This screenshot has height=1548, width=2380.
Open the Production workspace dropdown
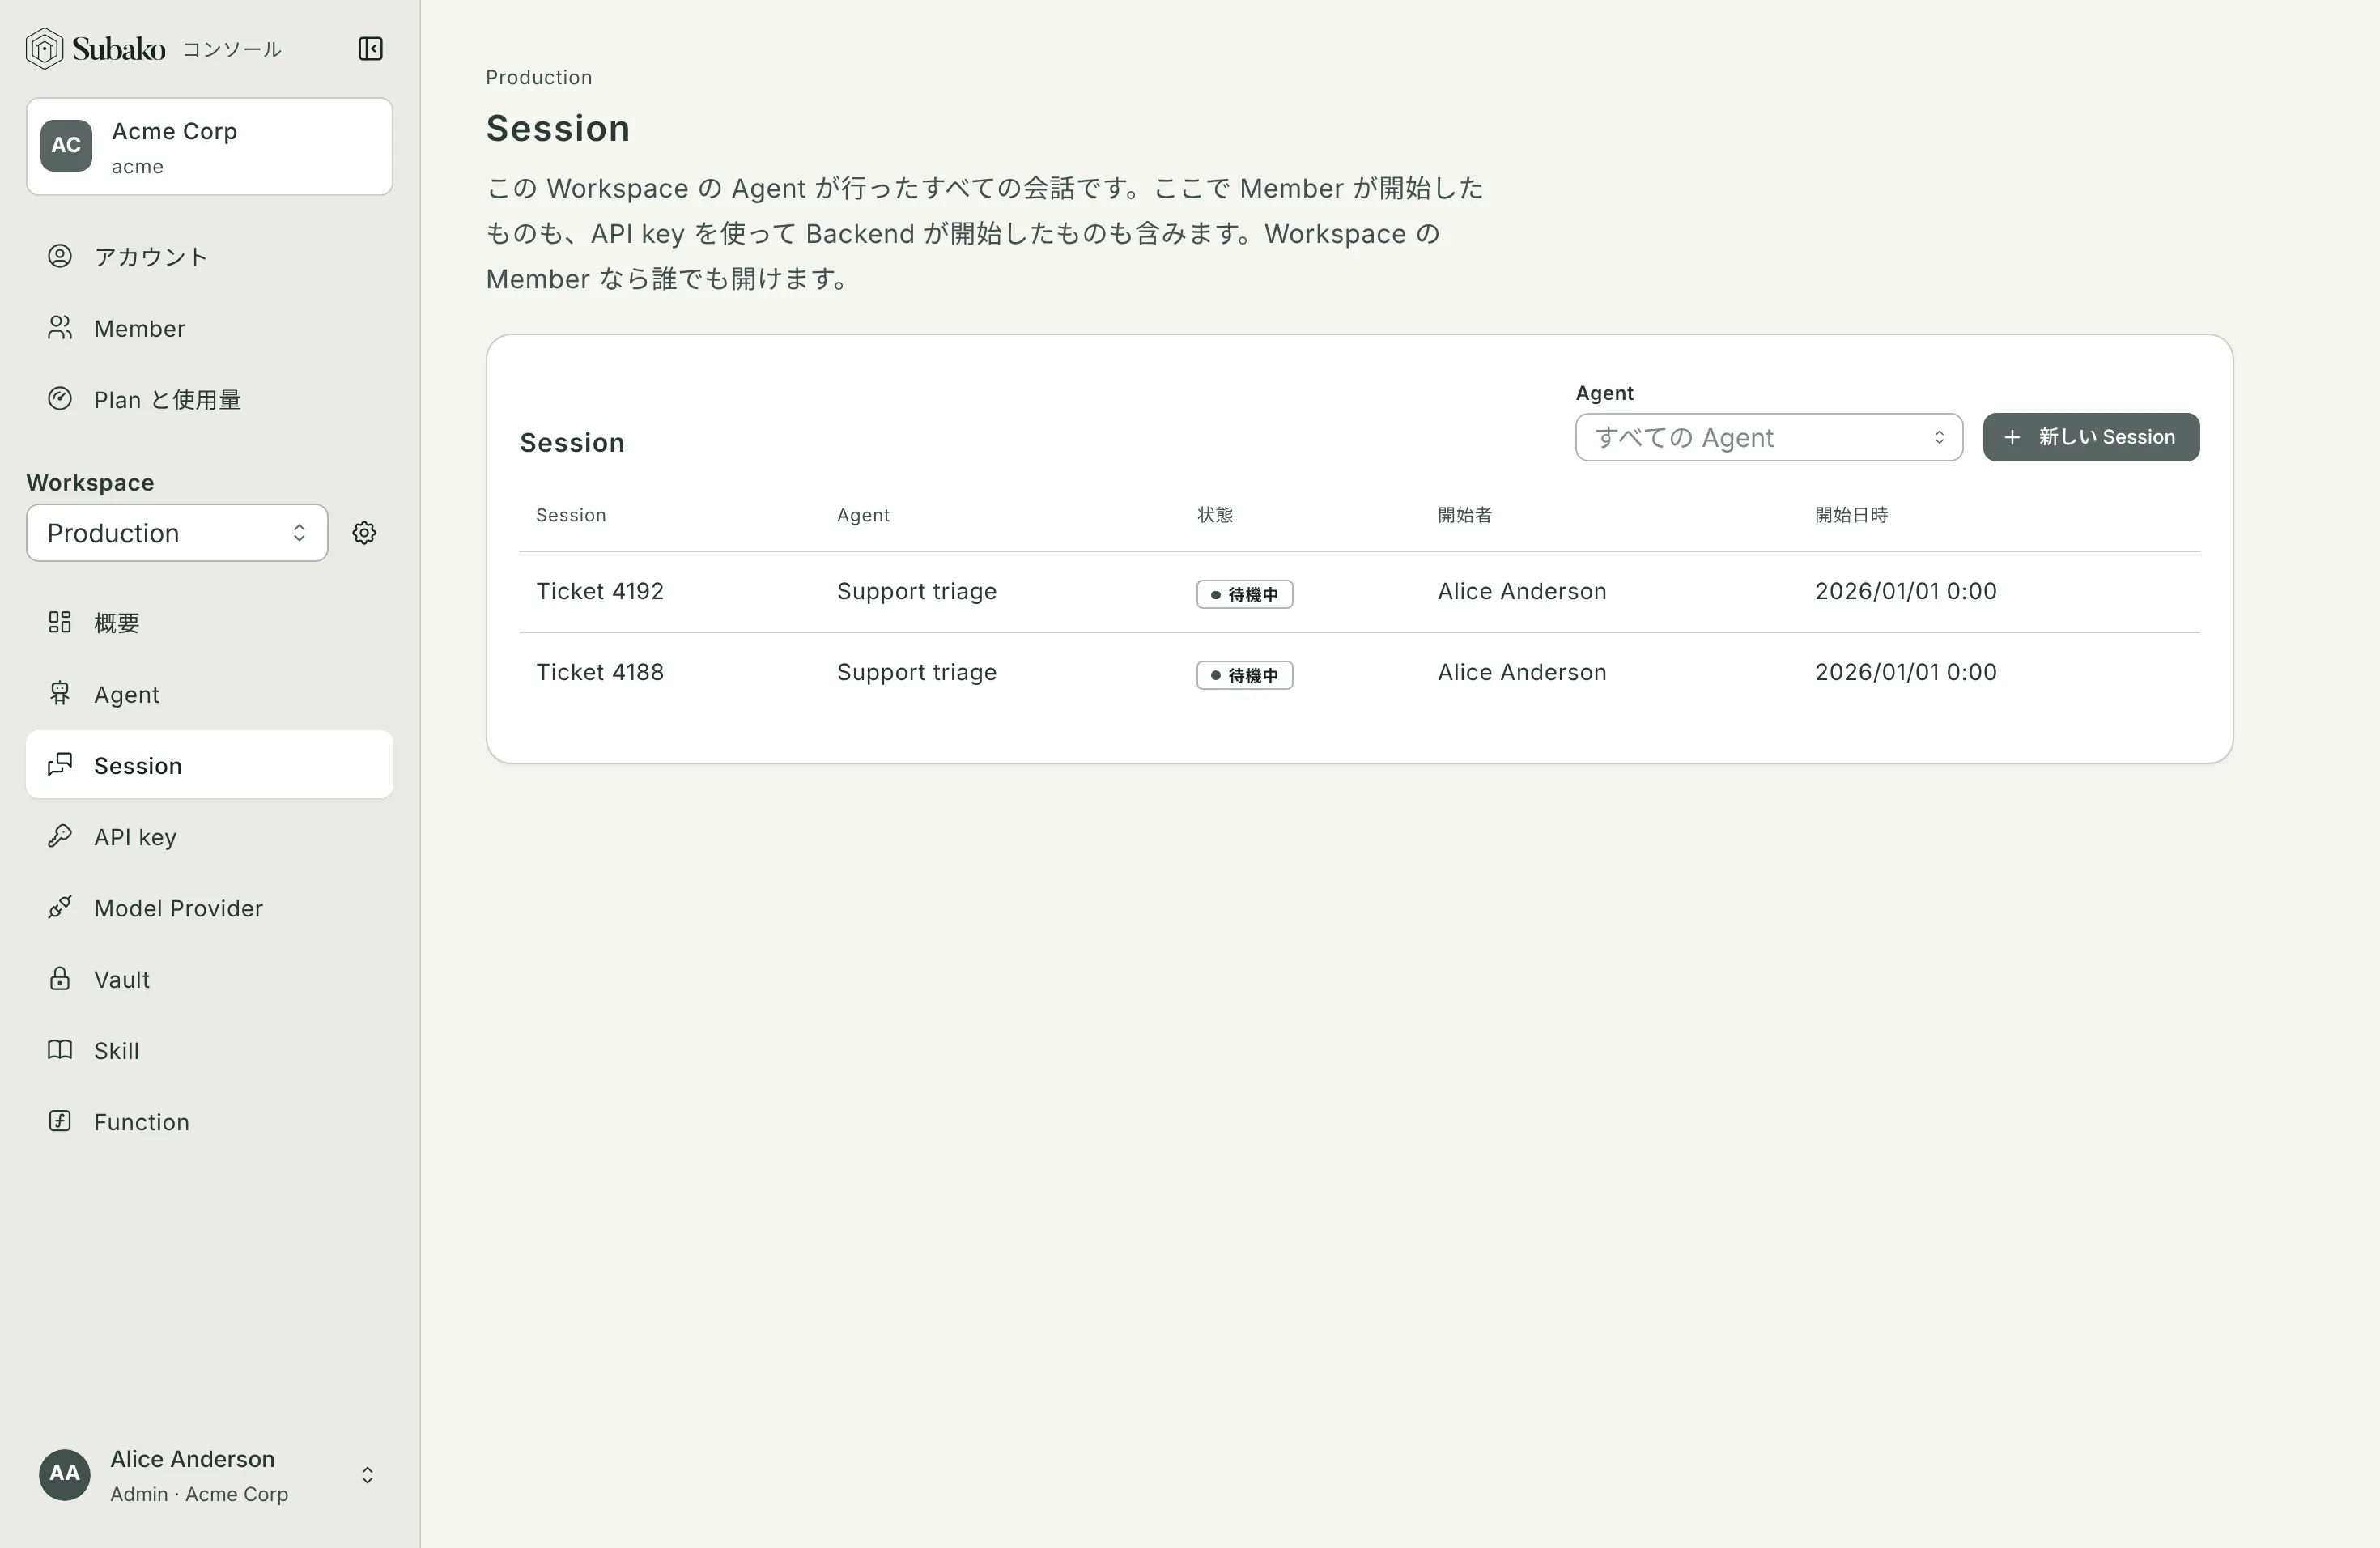(x=177, y=533)
